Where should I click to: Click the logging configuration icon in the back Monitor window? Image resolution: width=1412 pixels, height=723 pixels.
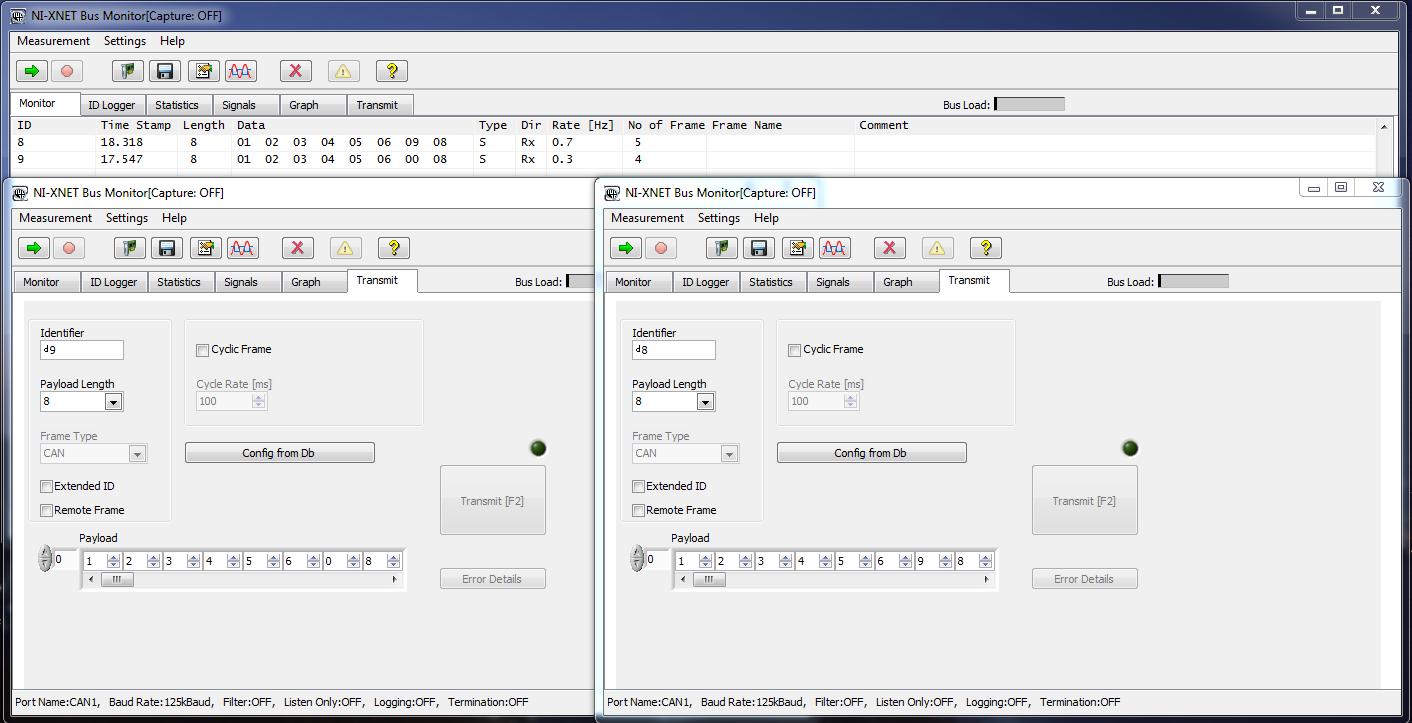point(203,71)
